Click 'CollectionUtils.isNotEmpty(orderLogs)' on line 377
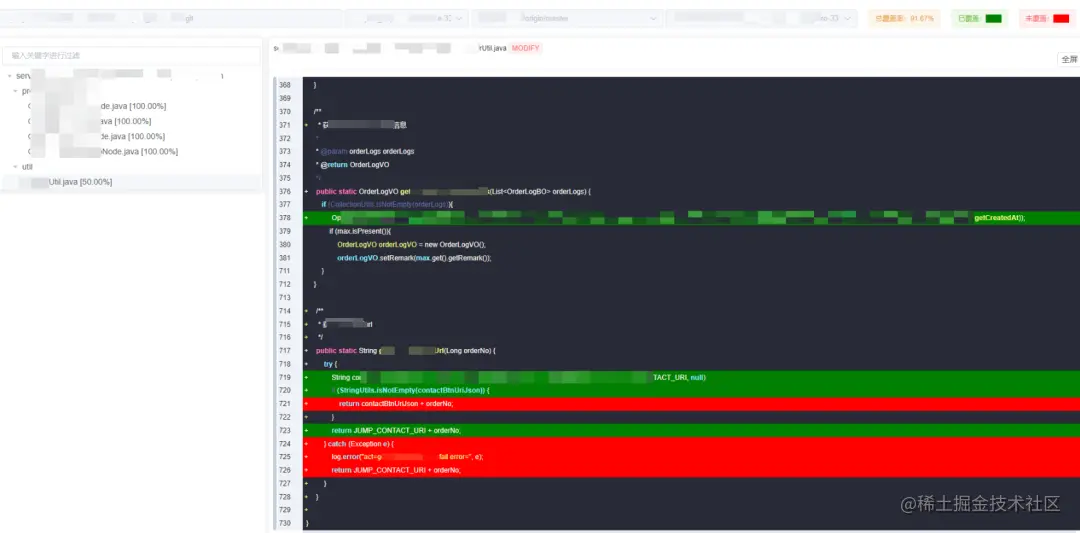The height and width of the screenshot is (533, 1080). [x=389, y=205]
